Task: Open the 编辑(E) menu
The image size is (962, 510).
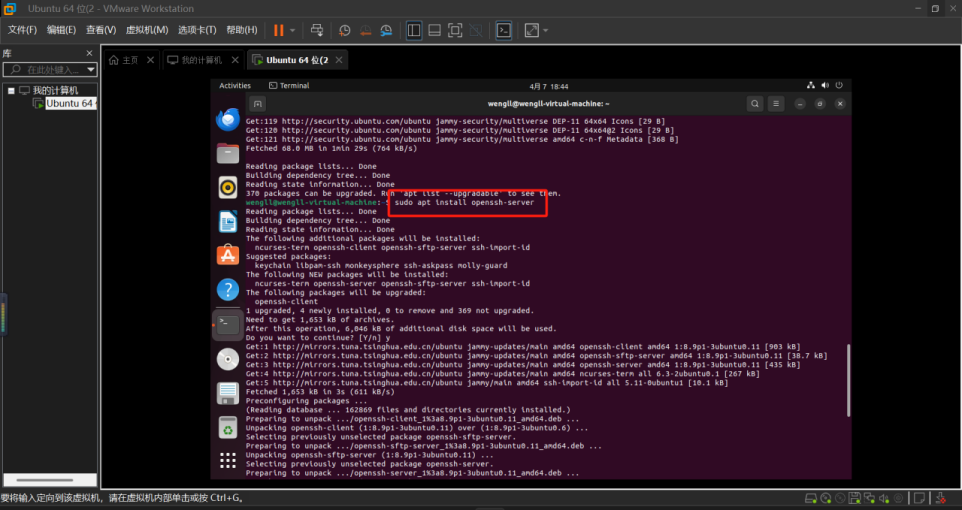Action: point(61,30)
